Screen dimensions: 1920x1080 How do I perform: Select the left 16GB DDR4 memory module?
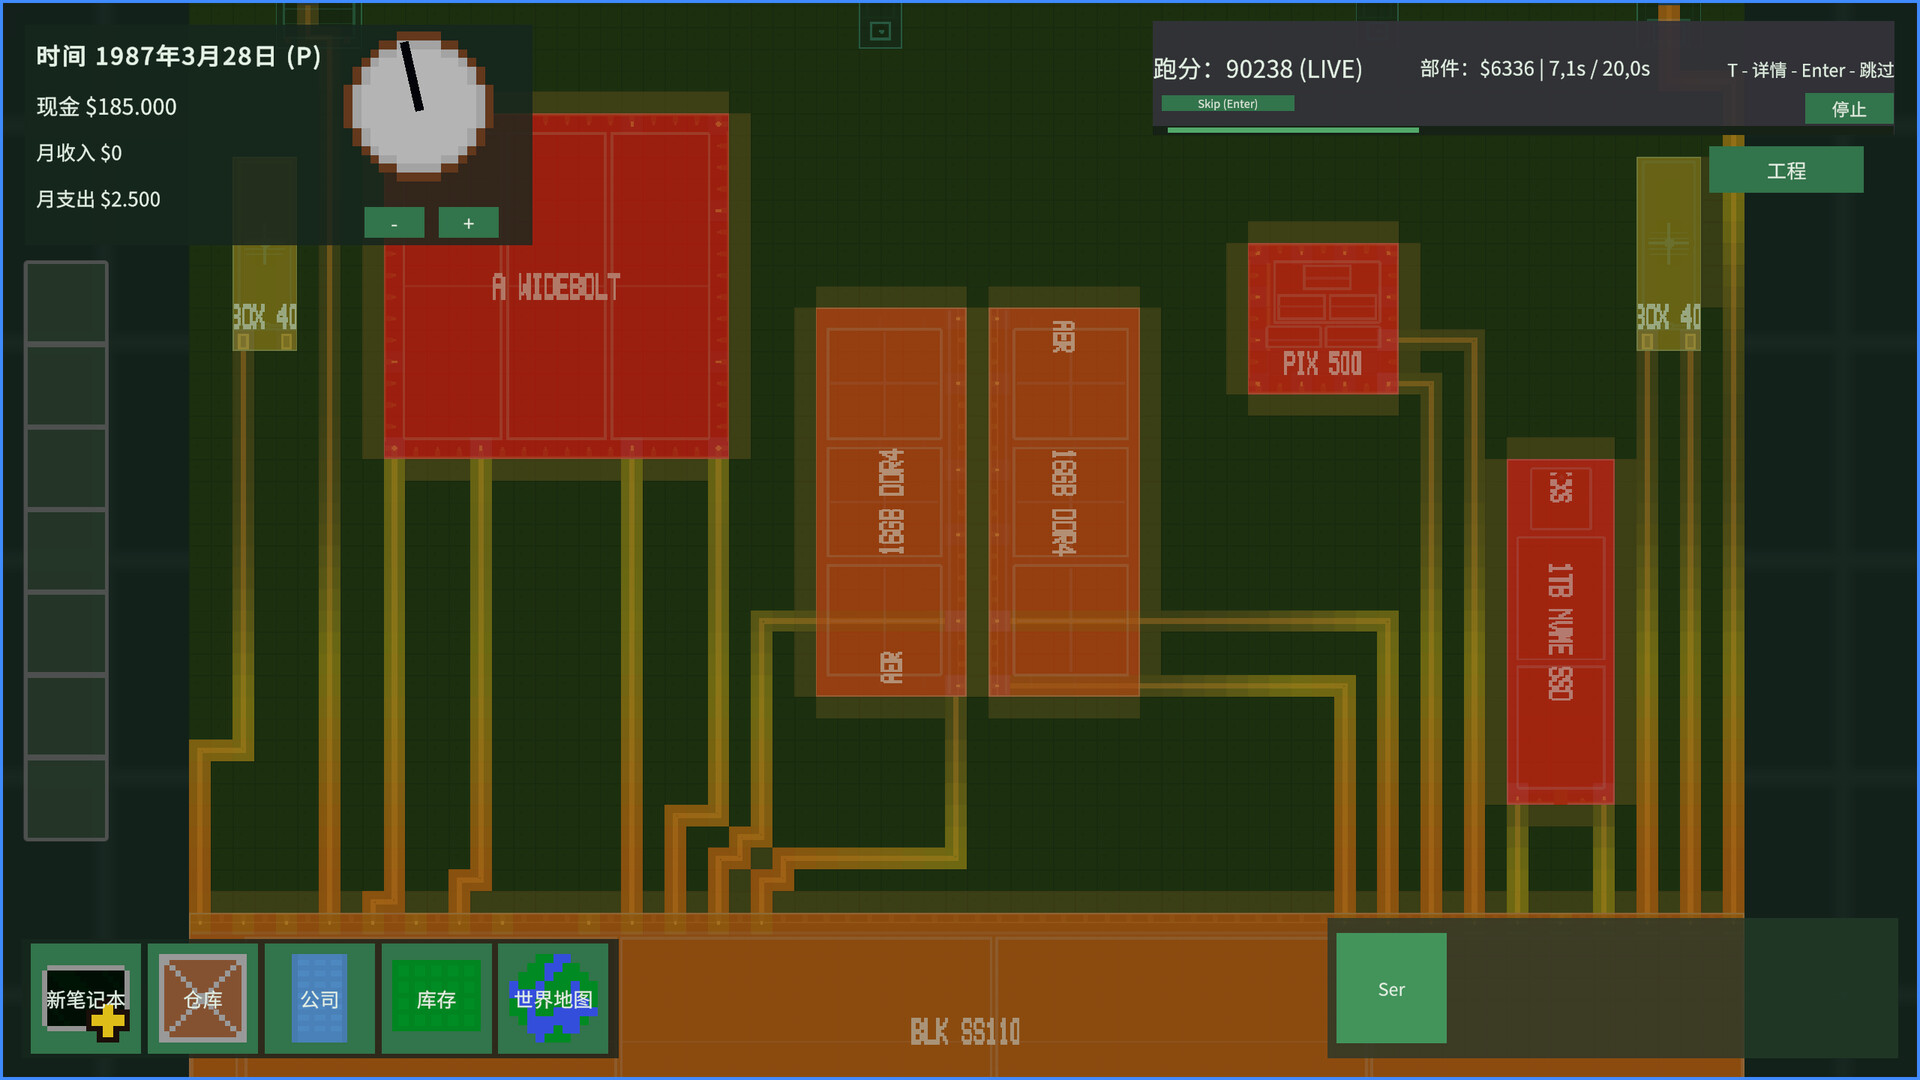tap(891, 501)
